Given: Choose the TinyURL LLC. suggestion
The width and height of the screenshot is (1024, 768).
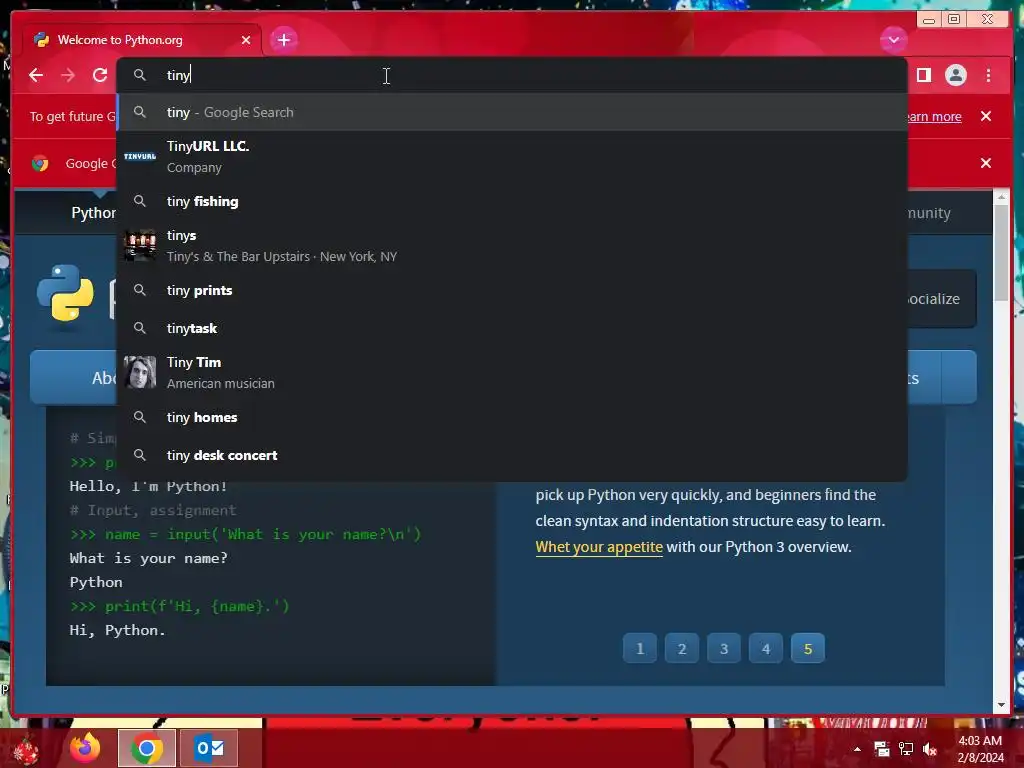Looking at the screenshot, I should 512,157.
